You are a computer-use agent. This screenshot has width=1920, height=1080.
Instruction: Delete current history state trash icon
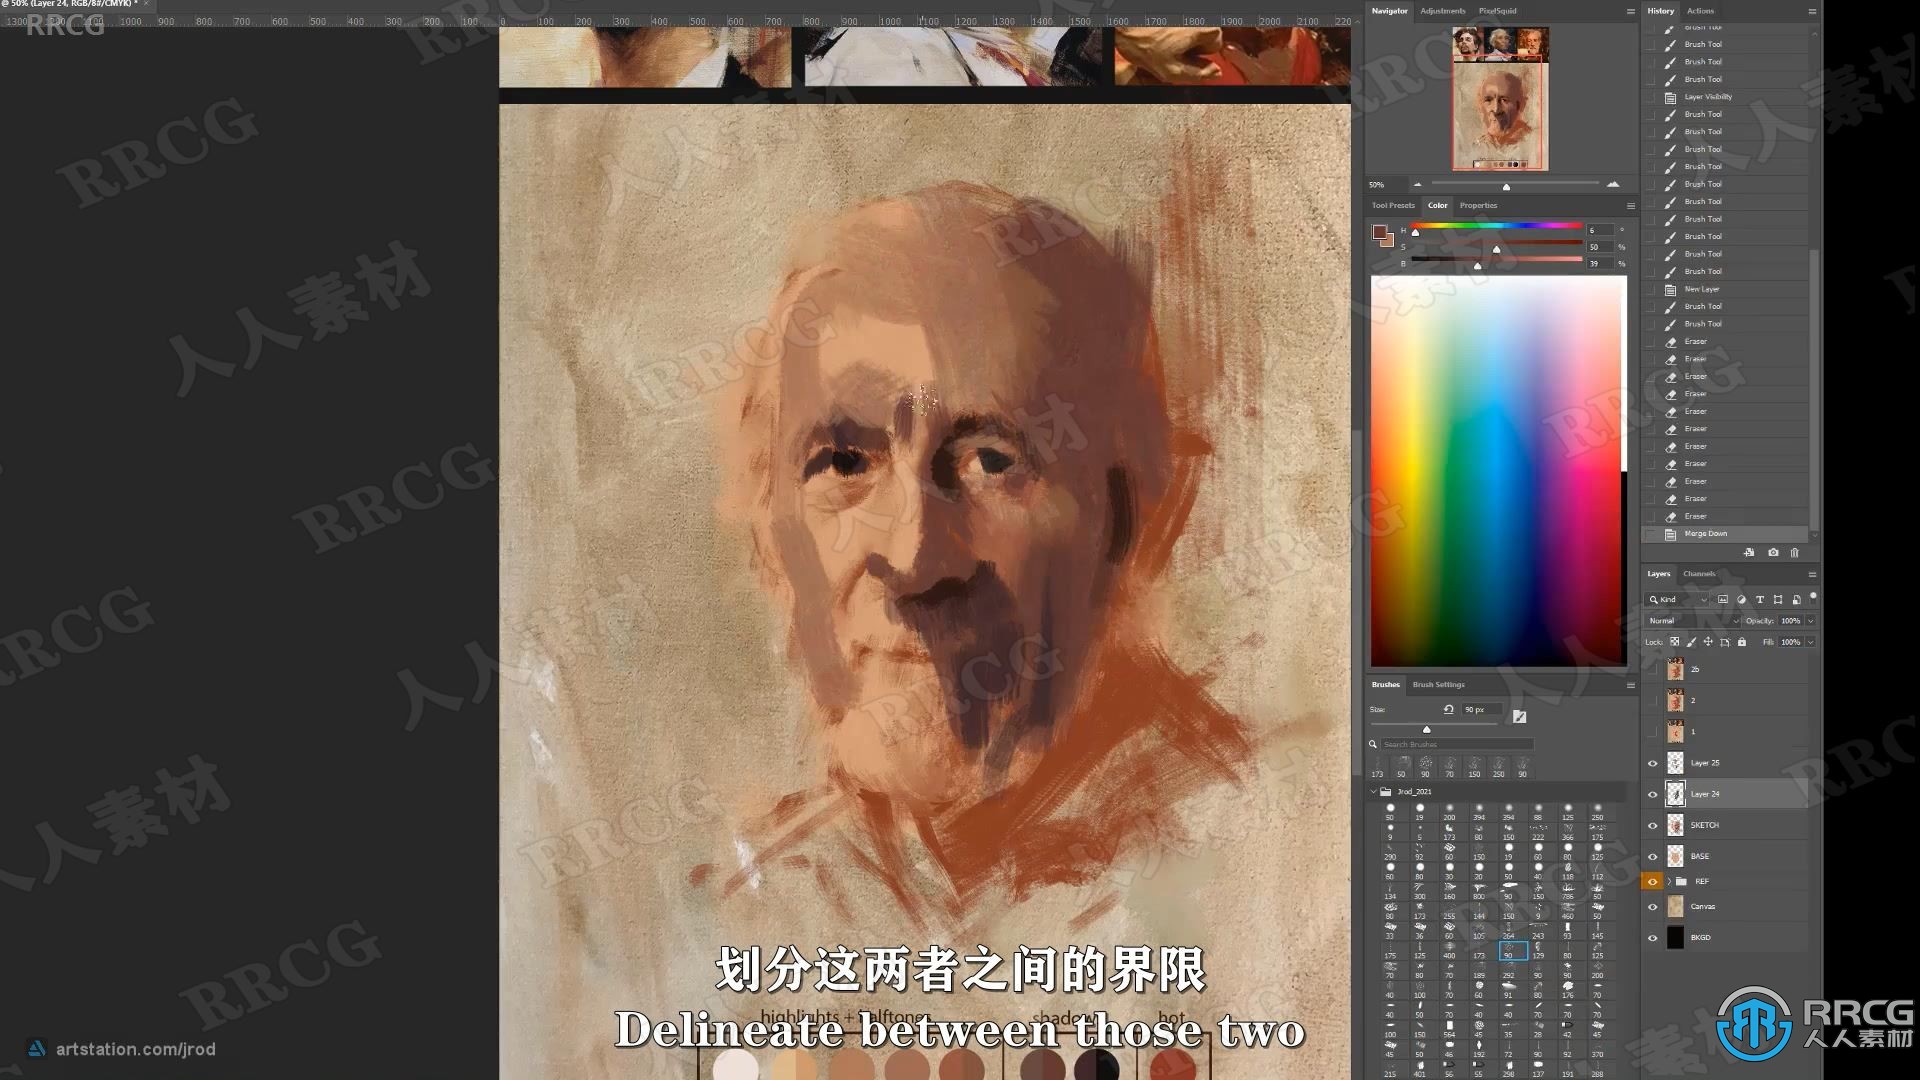(x=1795, y=552)
